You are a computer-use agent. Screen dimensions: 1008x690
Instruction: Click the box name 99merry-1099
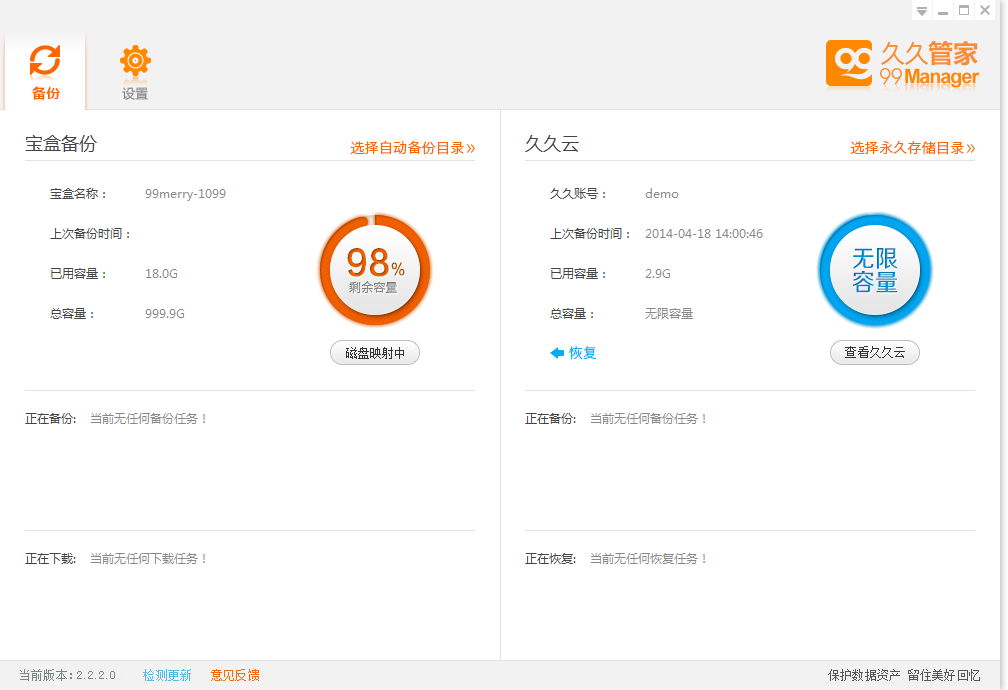click(x=185, y=194)
